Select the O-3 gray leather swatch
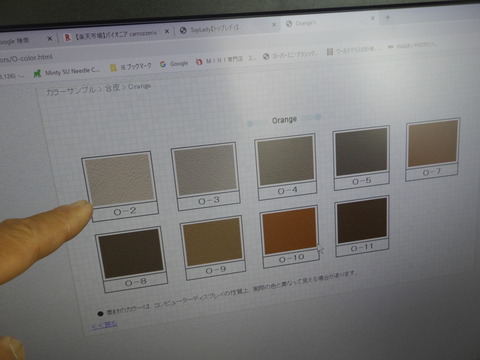480x360 pixels. (204, 170)
